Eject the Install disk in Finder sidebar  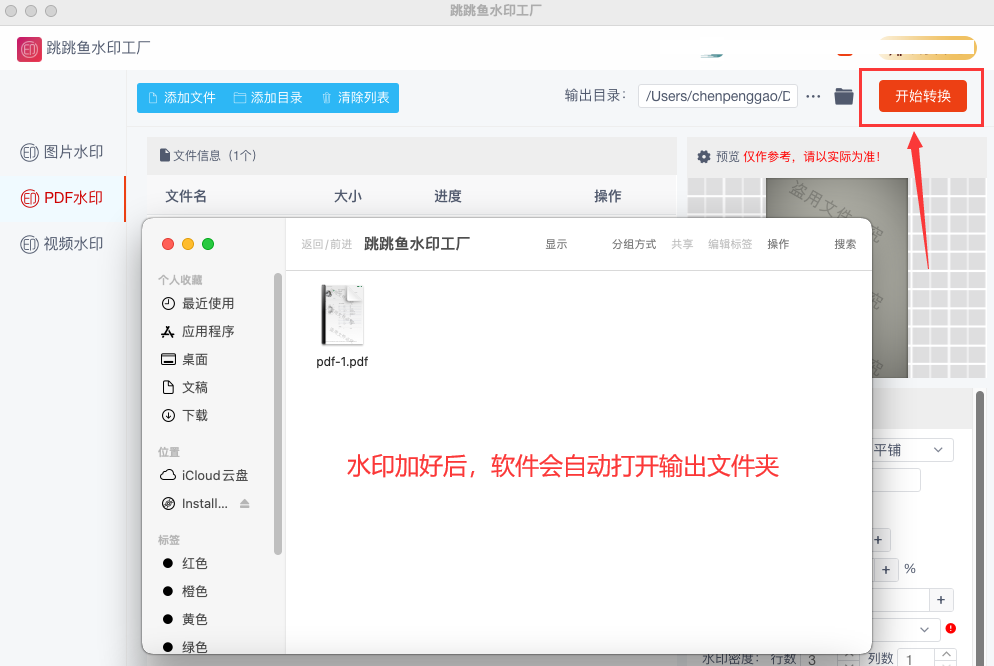pos(245,503)
